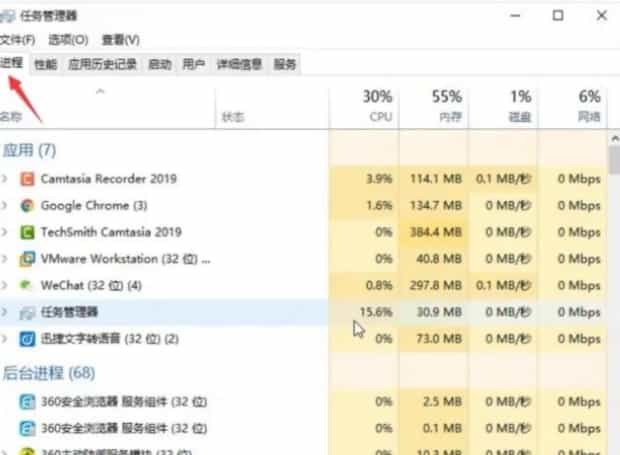Click the 任务管理器 process row icon

pos(27,312)
